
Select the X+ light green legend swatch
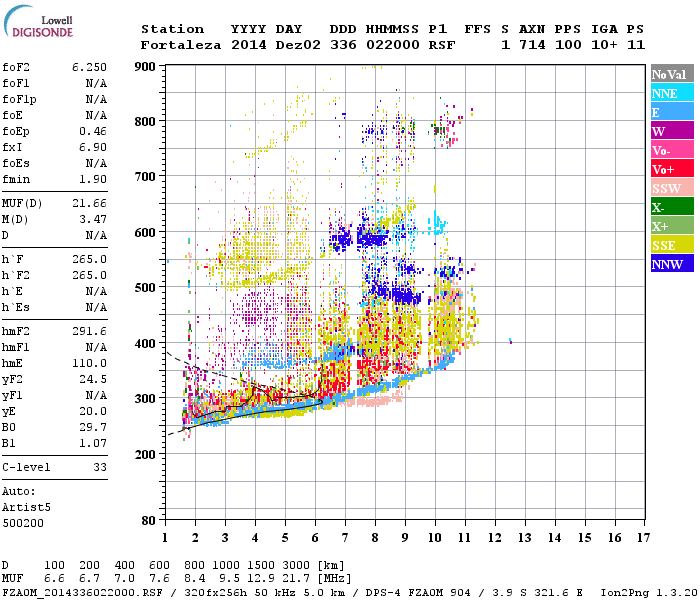pyautogui.click(x=672, y=225)
